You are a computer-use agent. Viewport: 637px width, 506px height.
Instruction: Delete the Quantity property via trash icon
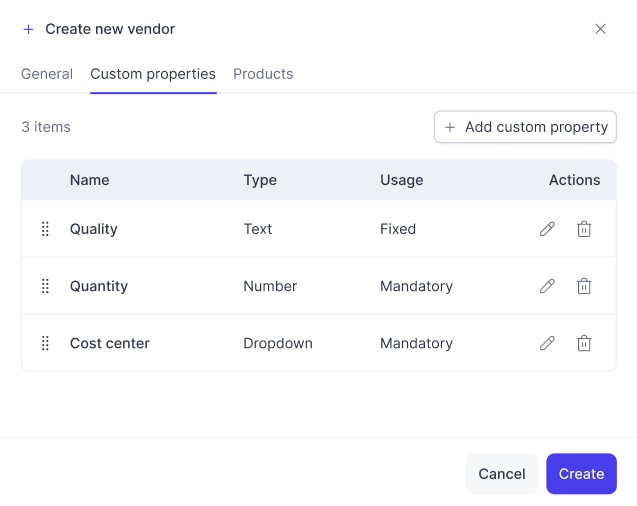click(x=584, y=286)
